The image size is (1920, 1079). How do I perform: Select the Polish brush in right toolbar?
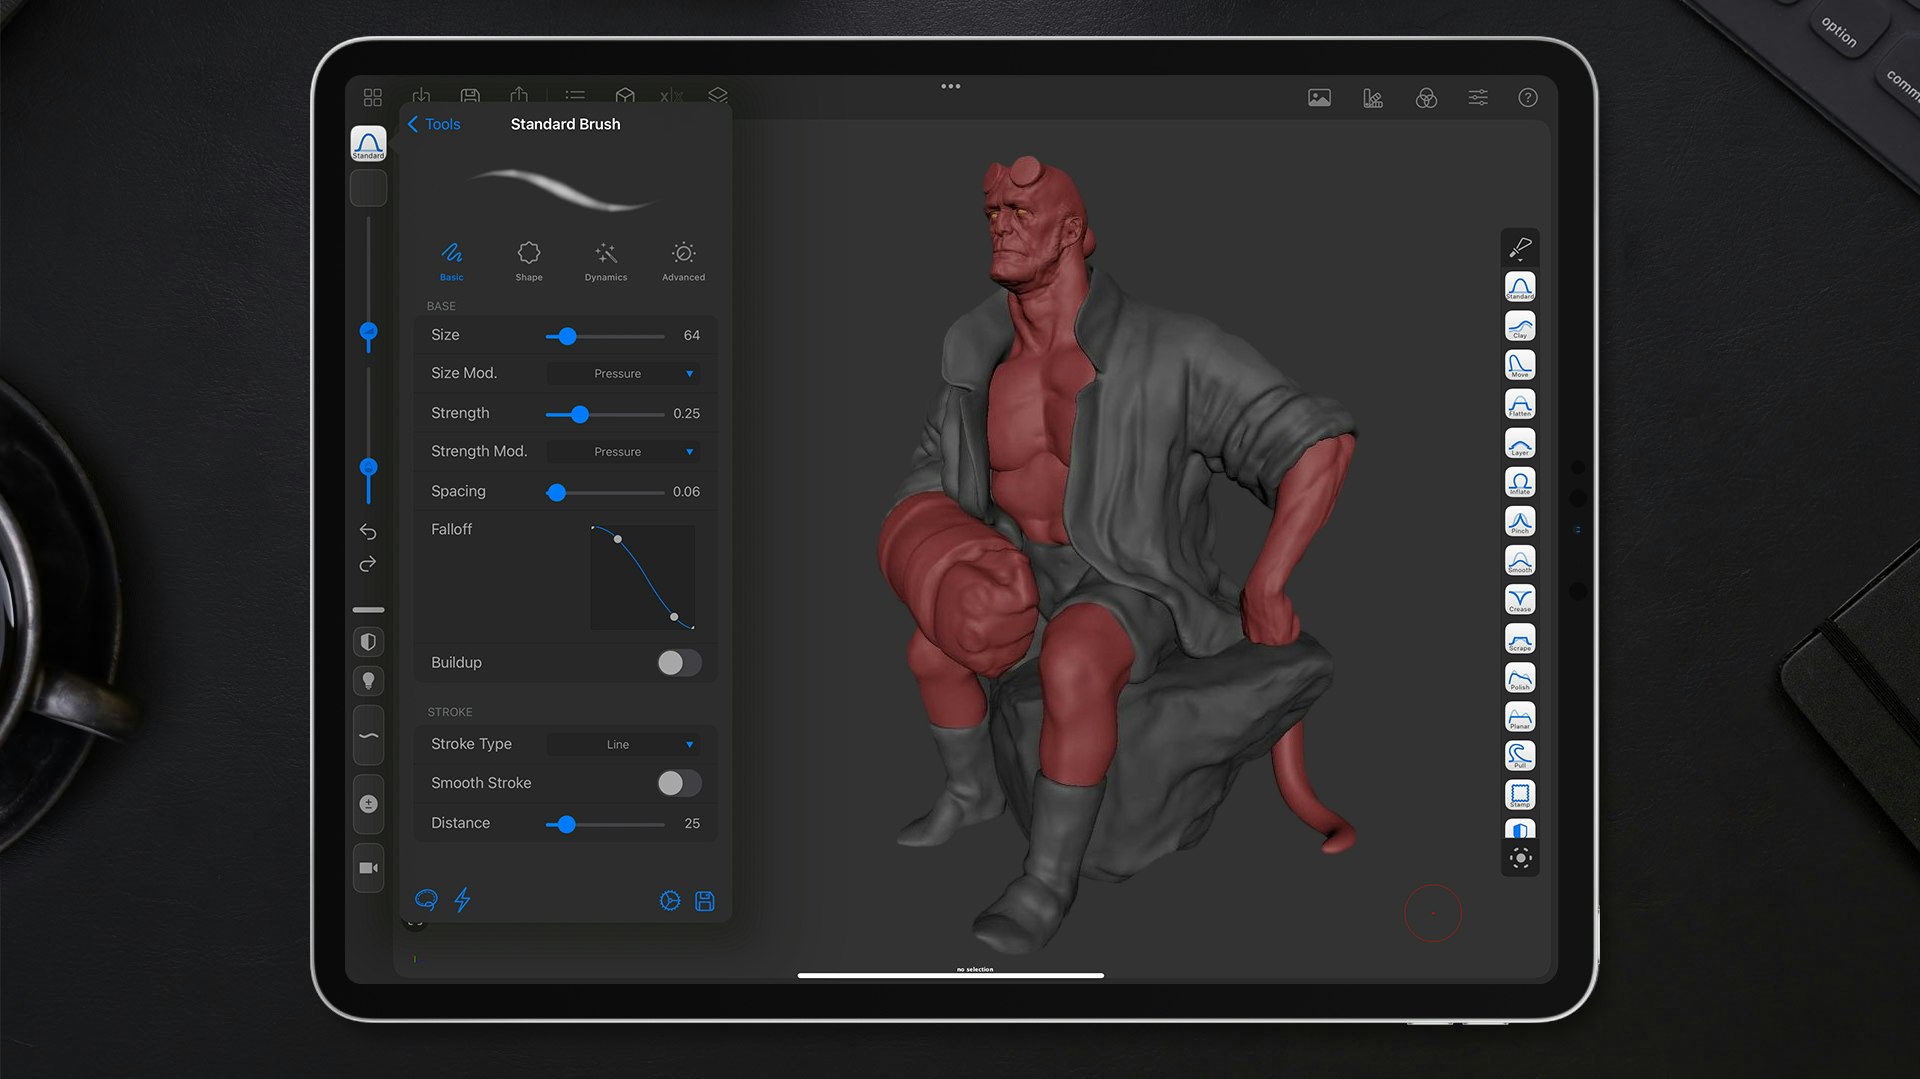[x=1520, y=678]
